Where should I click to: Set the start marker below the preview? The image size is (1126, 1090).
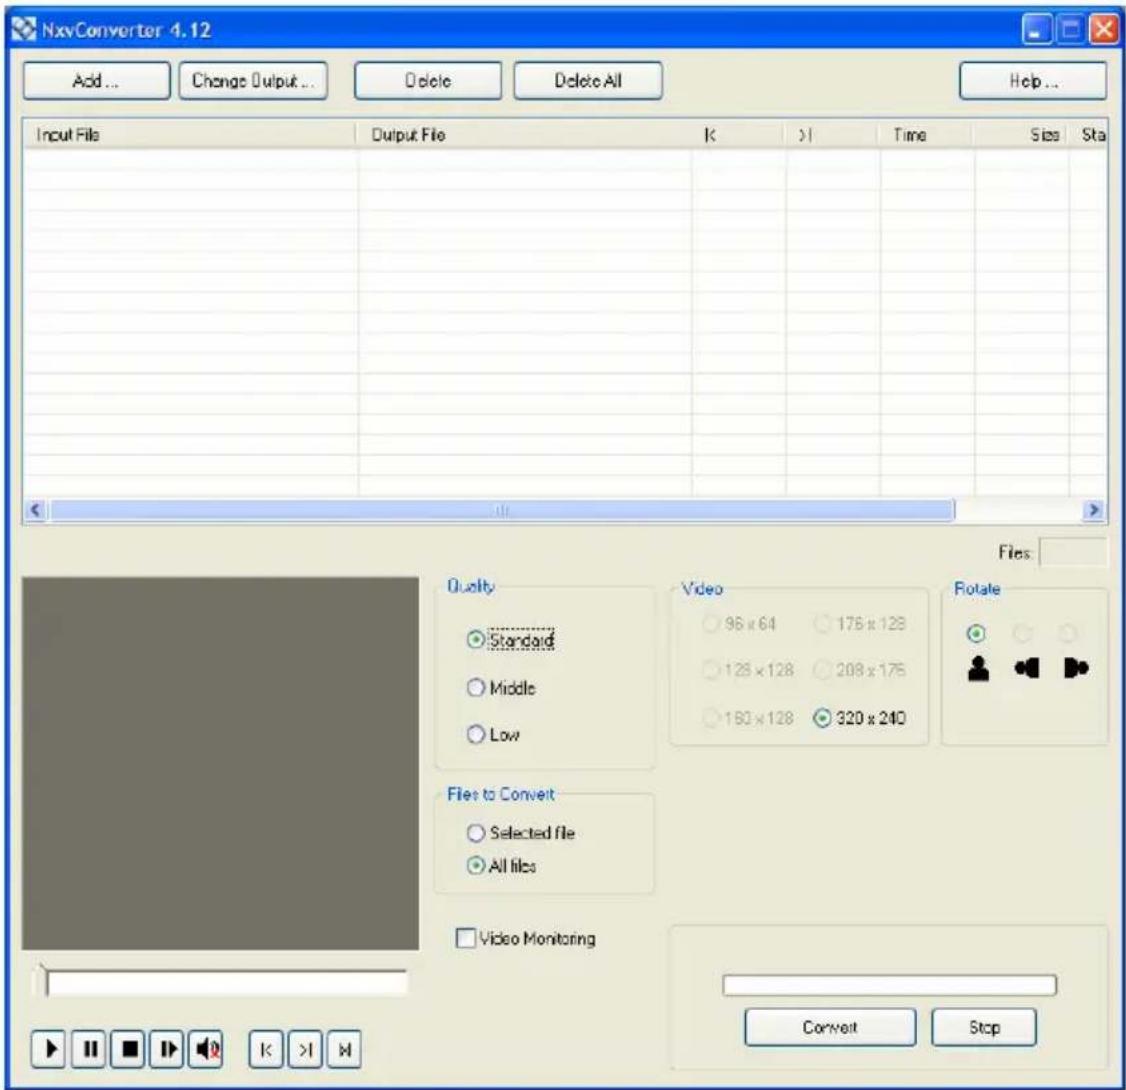266,1050
